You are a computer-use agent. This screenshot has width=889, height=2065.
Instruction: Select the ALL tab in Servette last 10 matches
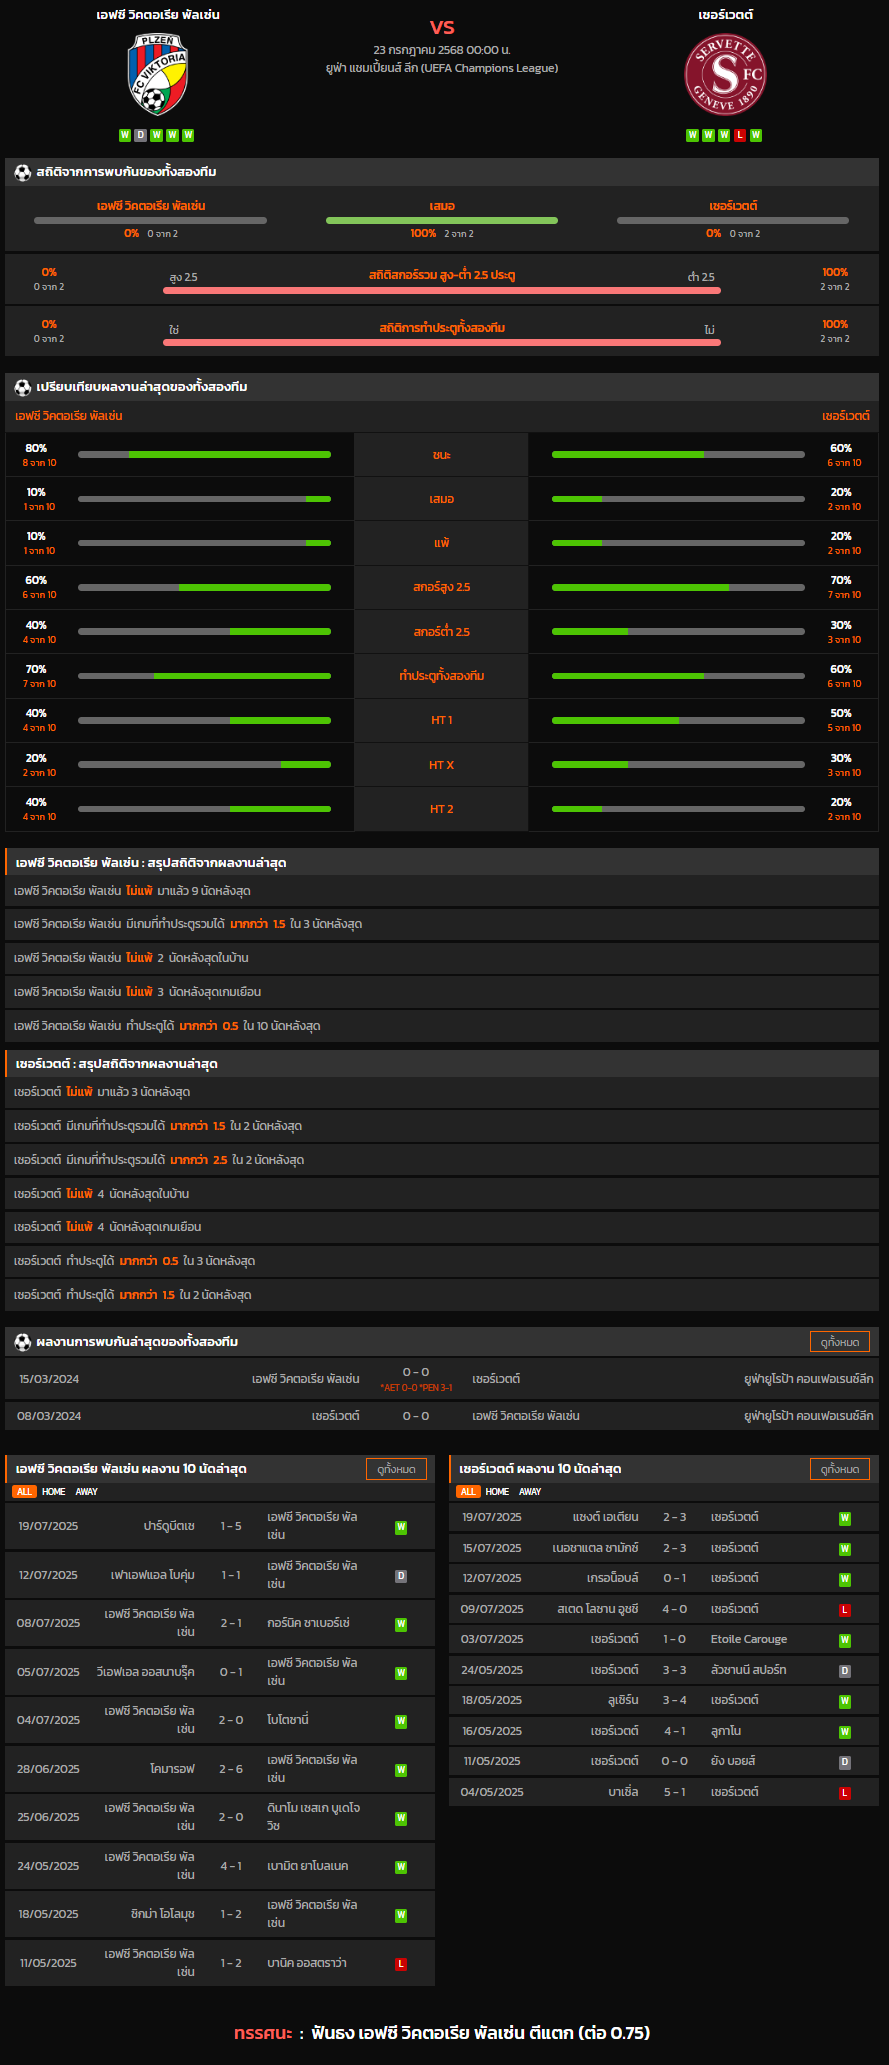[x=468, y=1491]
